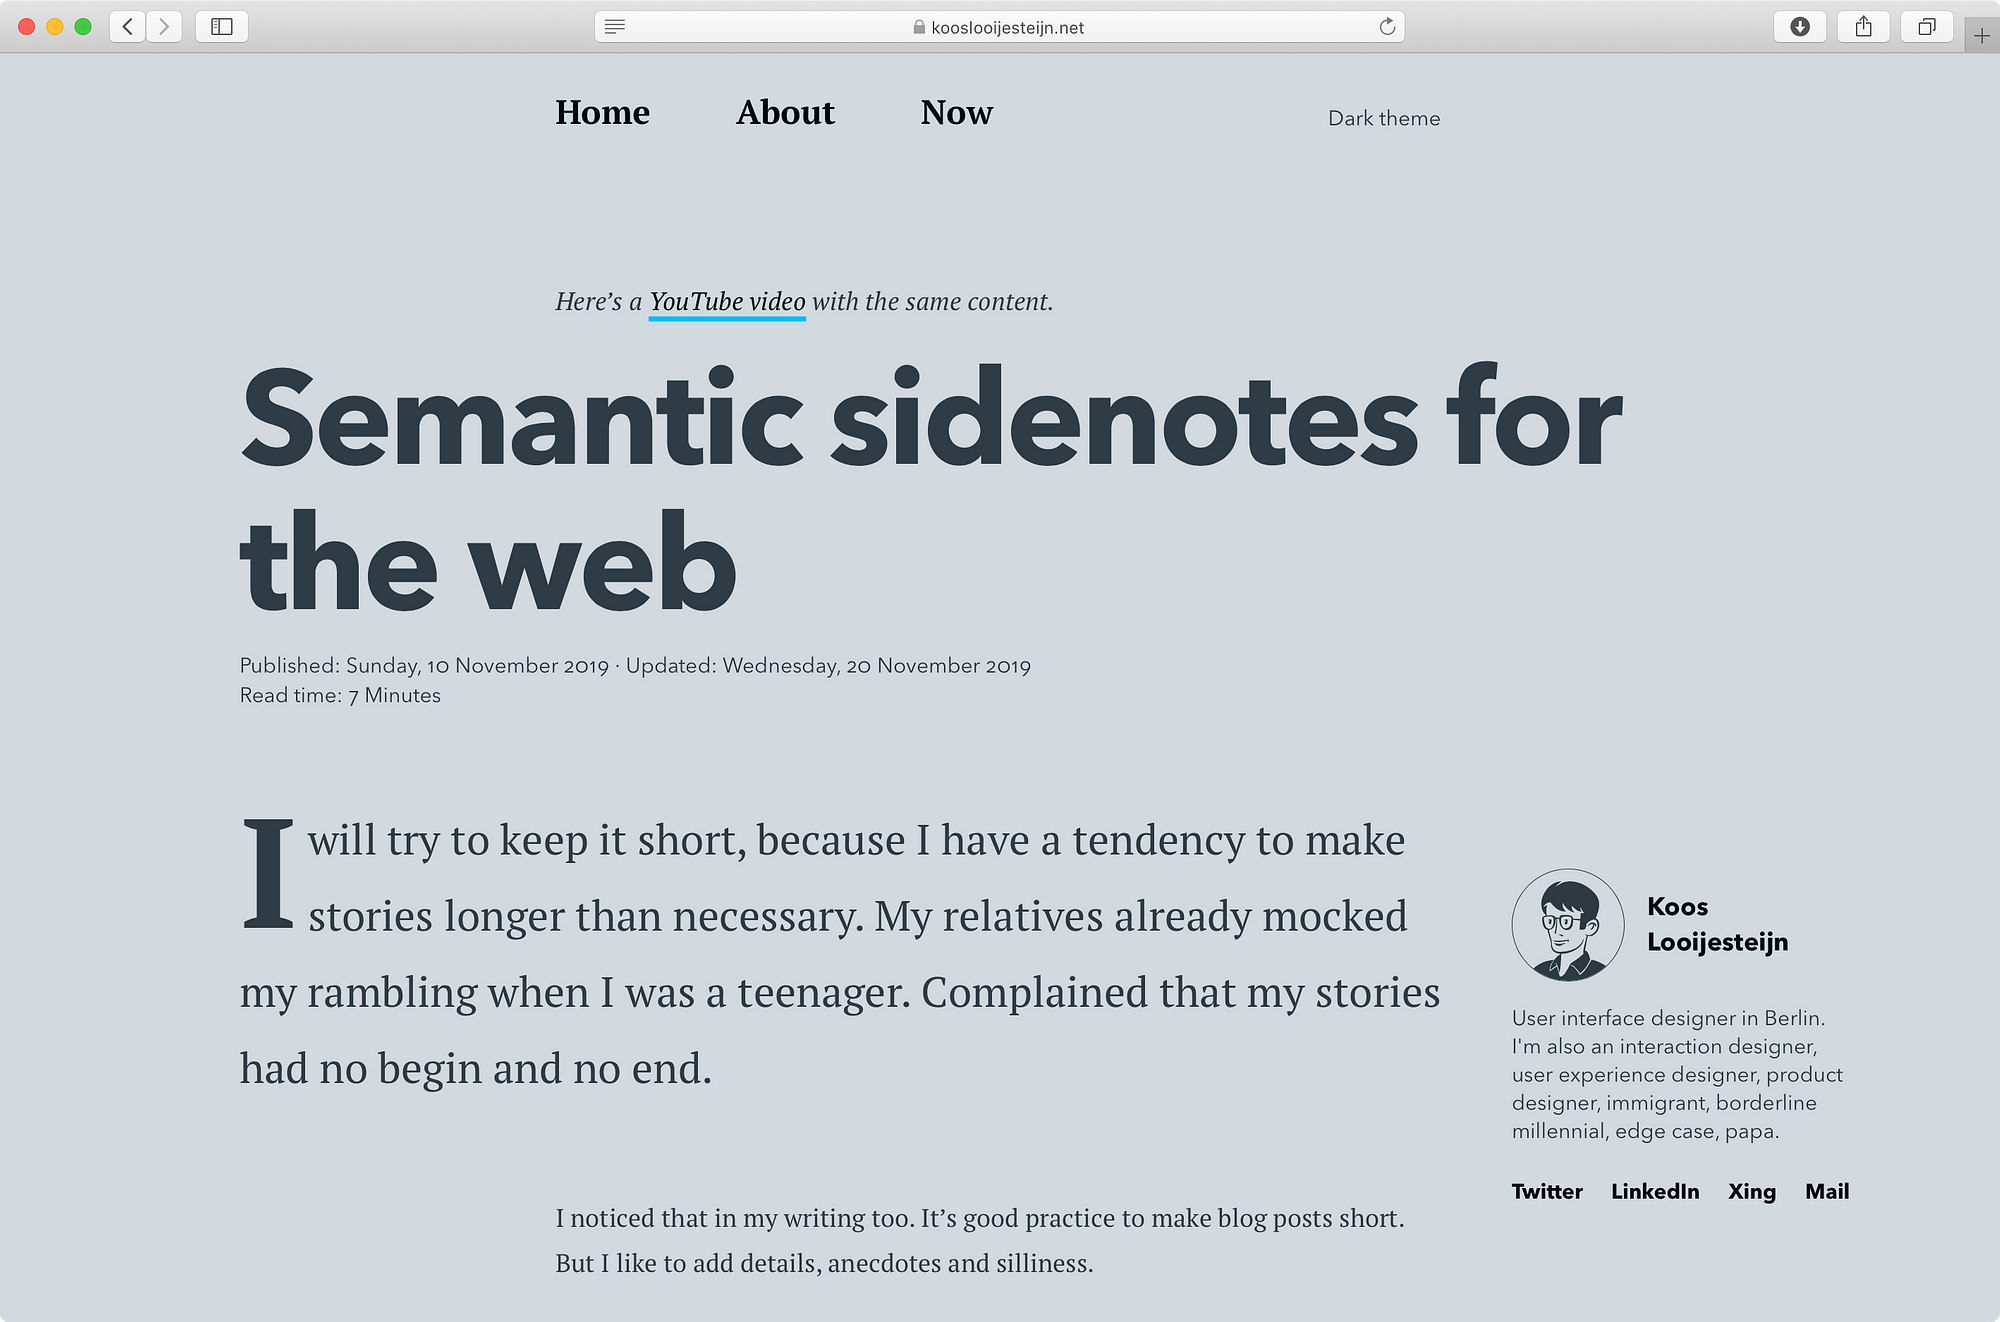Open the Xing profile link

coord(1752,1191)
